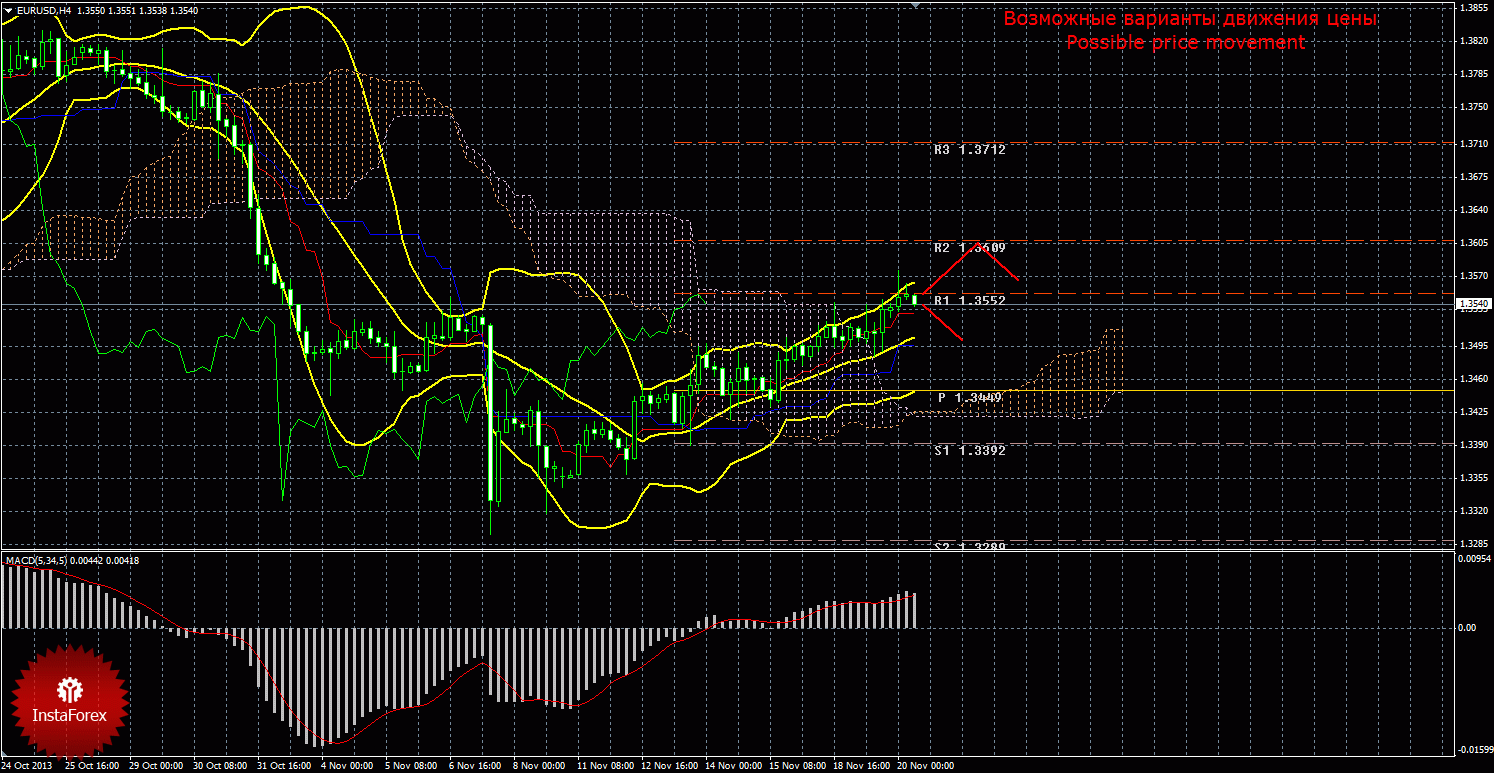Click the S2 1.3289 support label
The height and width of the screenshot is (773, 1494).
pyautogui.click(x=969, y=547)
